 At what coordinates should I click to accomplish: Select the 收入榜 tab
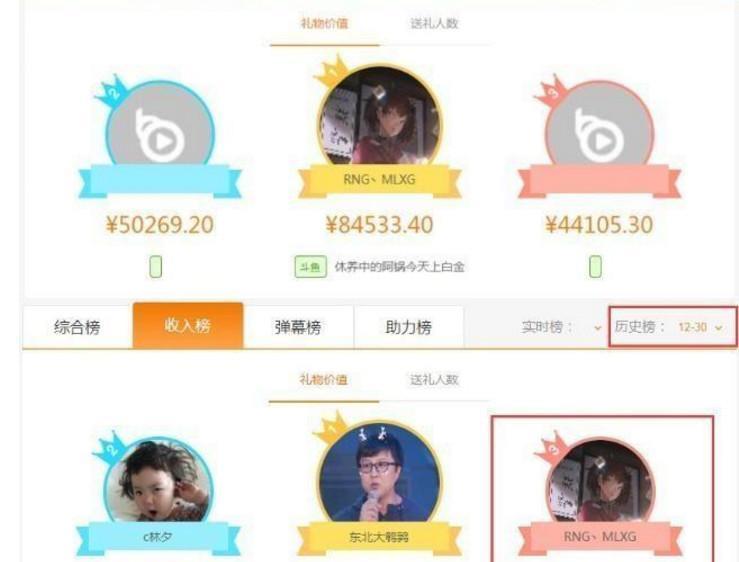[188, 325]
